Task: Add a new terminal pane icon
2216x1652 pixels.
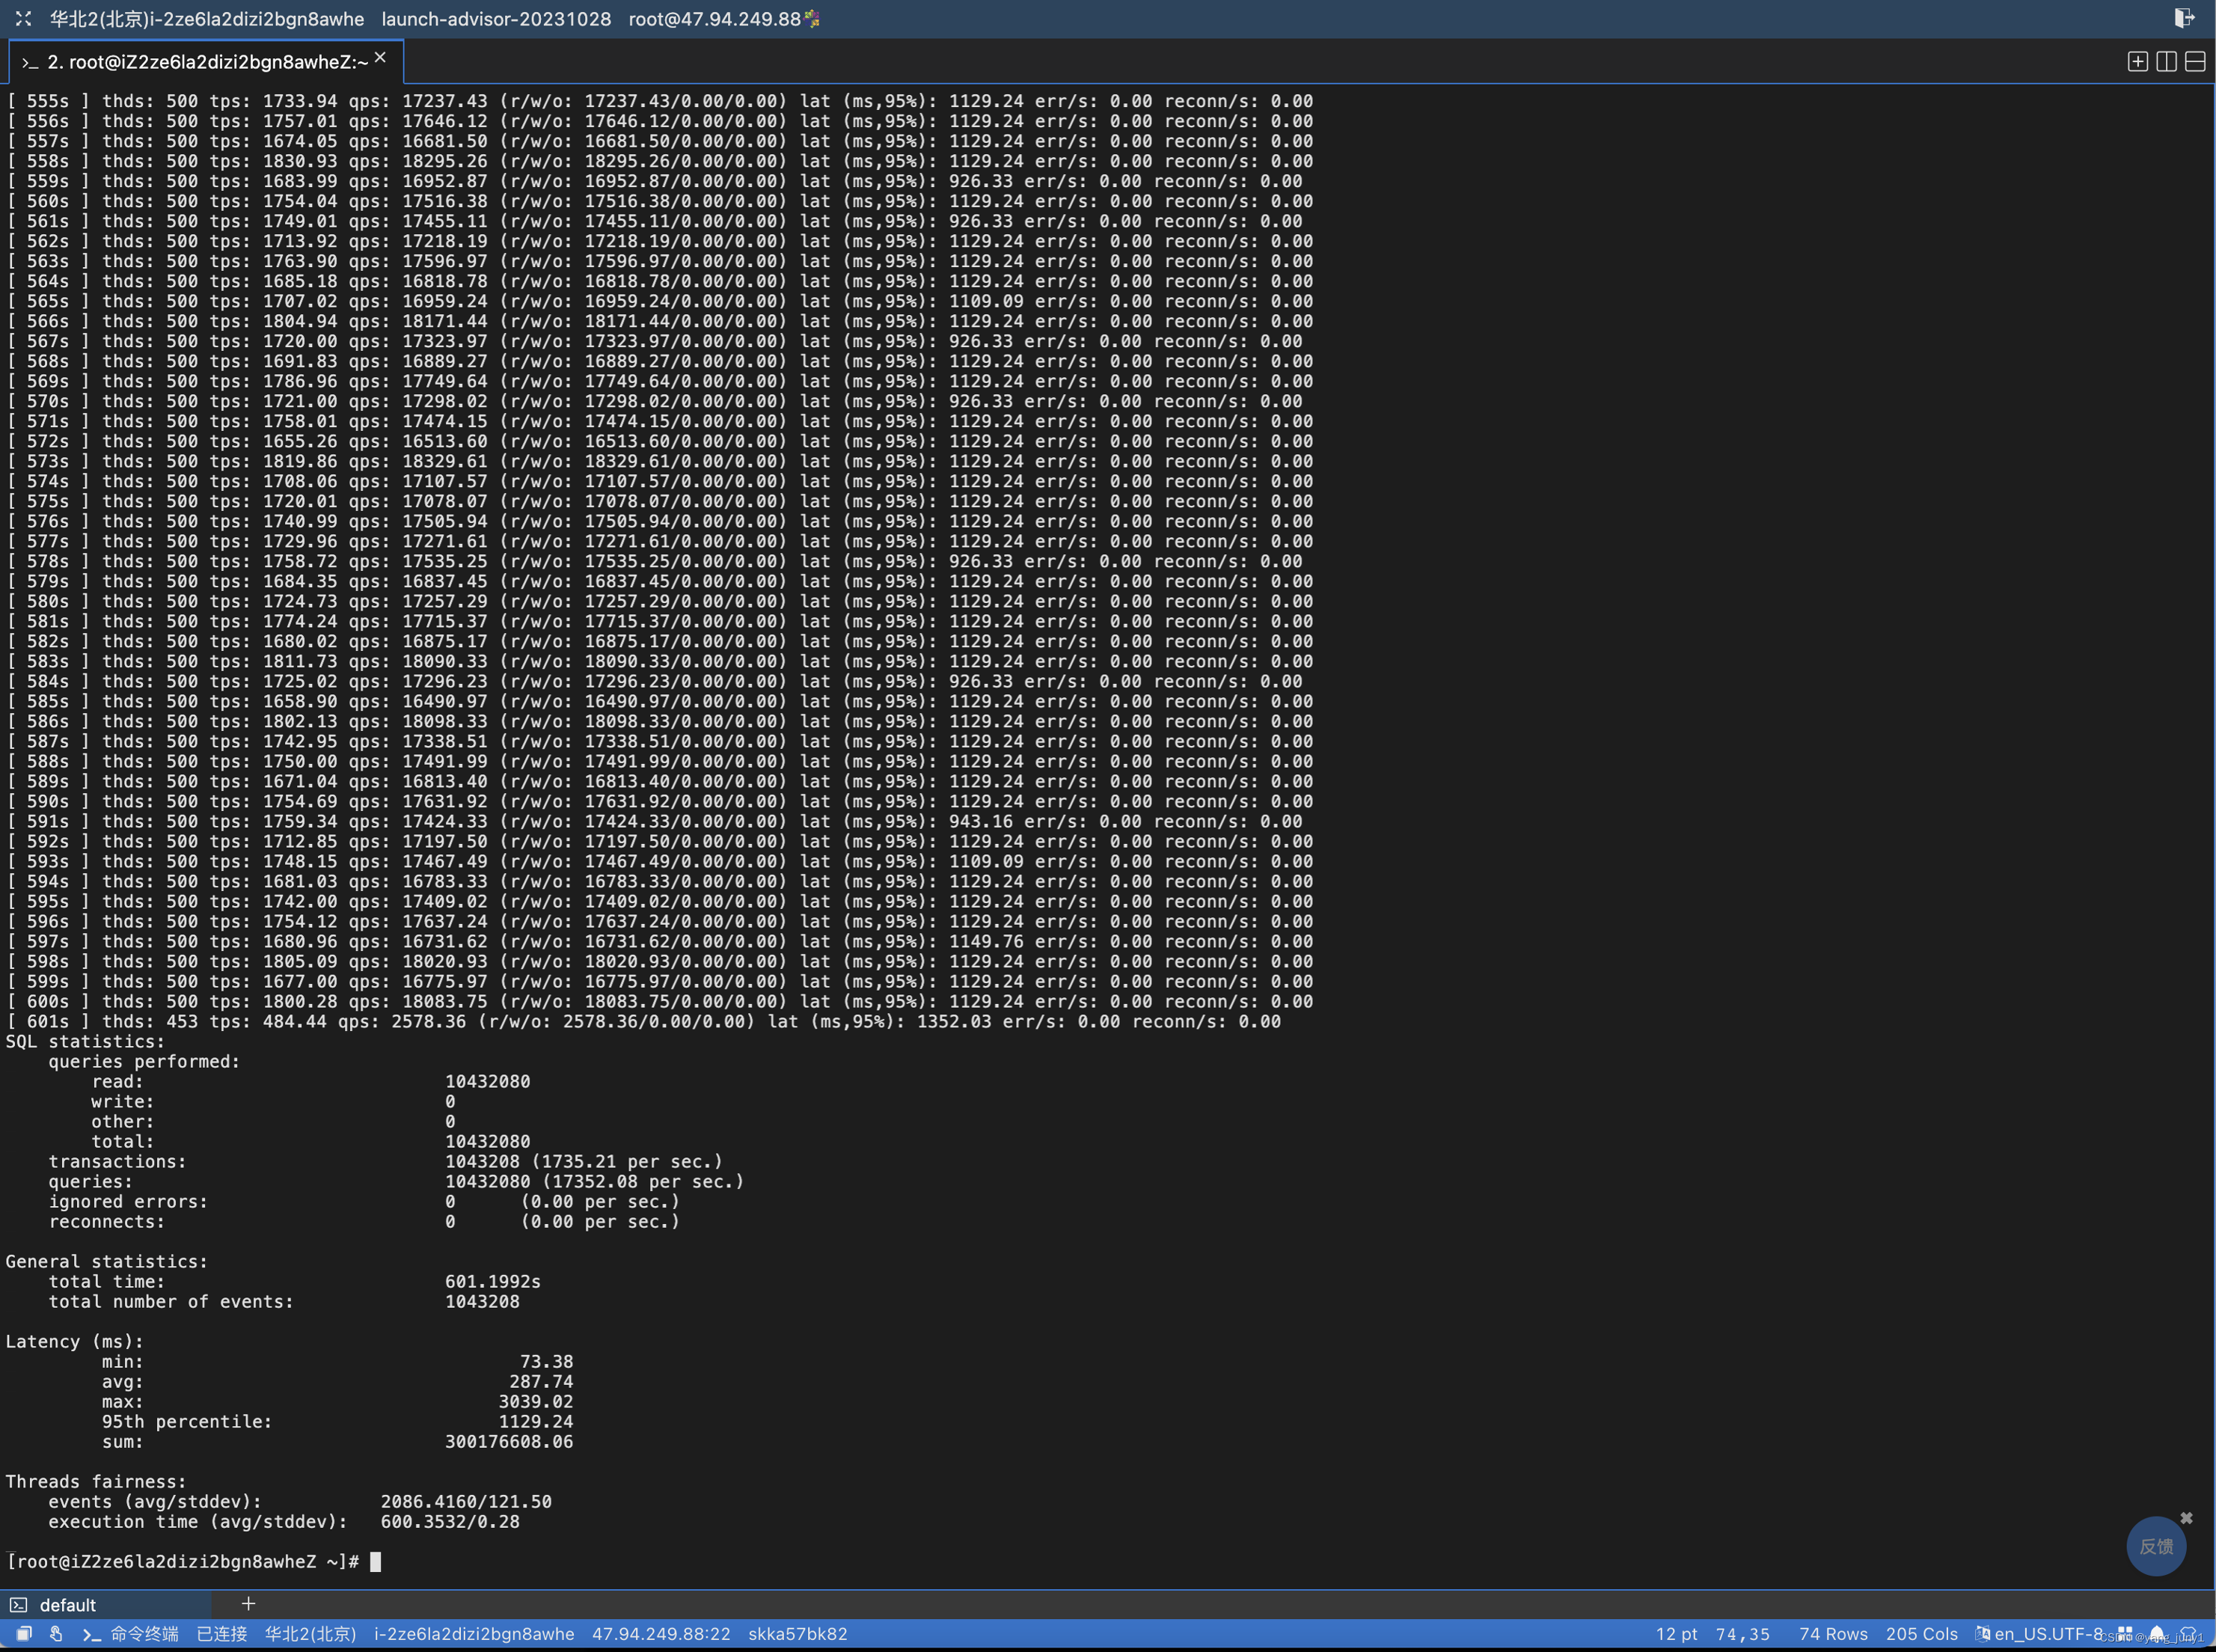Action: [2137, 62]
